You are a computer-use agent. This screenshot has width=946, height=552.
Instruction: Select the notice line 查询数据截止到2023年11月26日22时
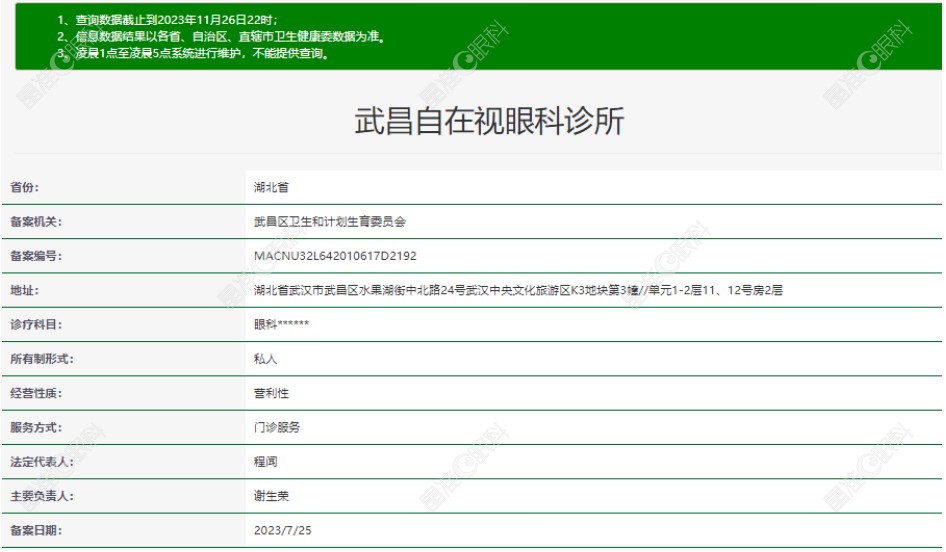pyautogui.click(x=167, y=20)
